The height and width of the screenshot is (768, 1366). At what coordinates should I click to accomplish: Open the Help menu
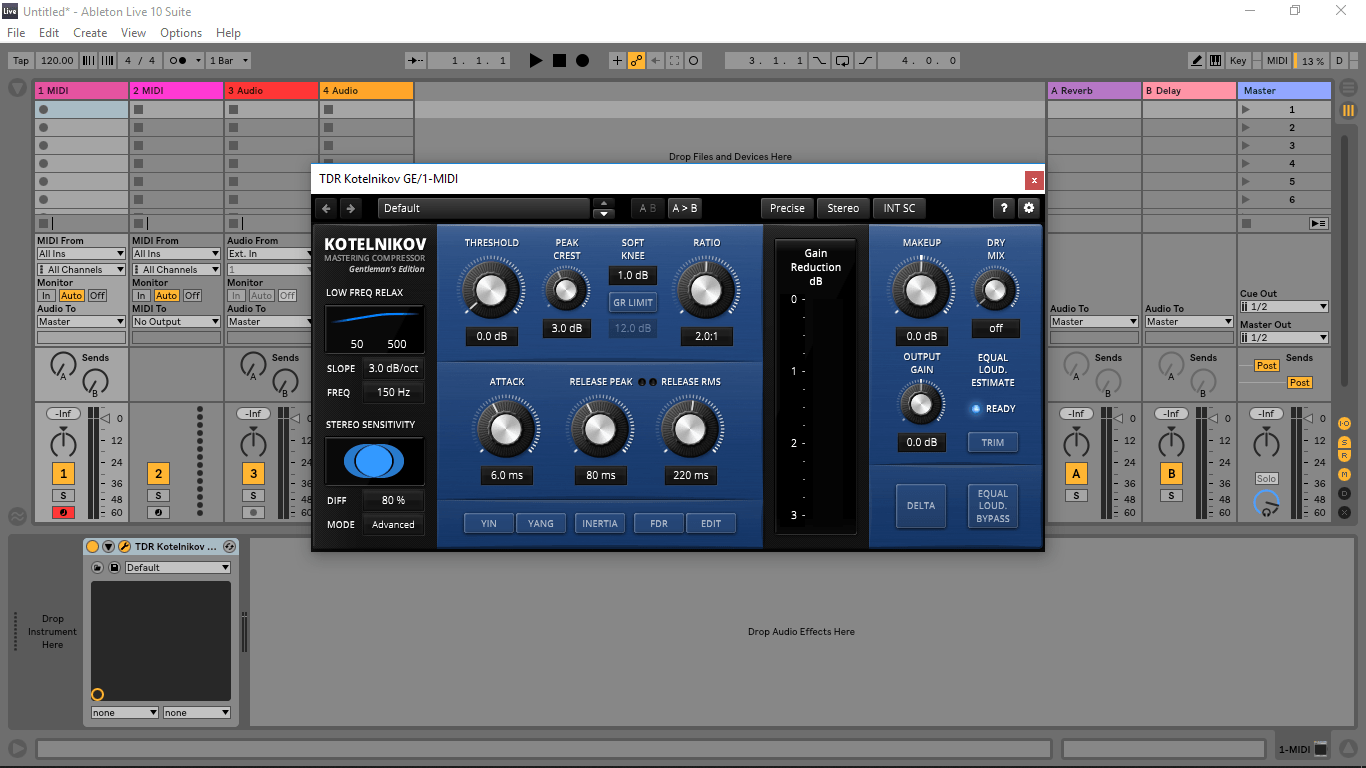click(x=228, y=33)
